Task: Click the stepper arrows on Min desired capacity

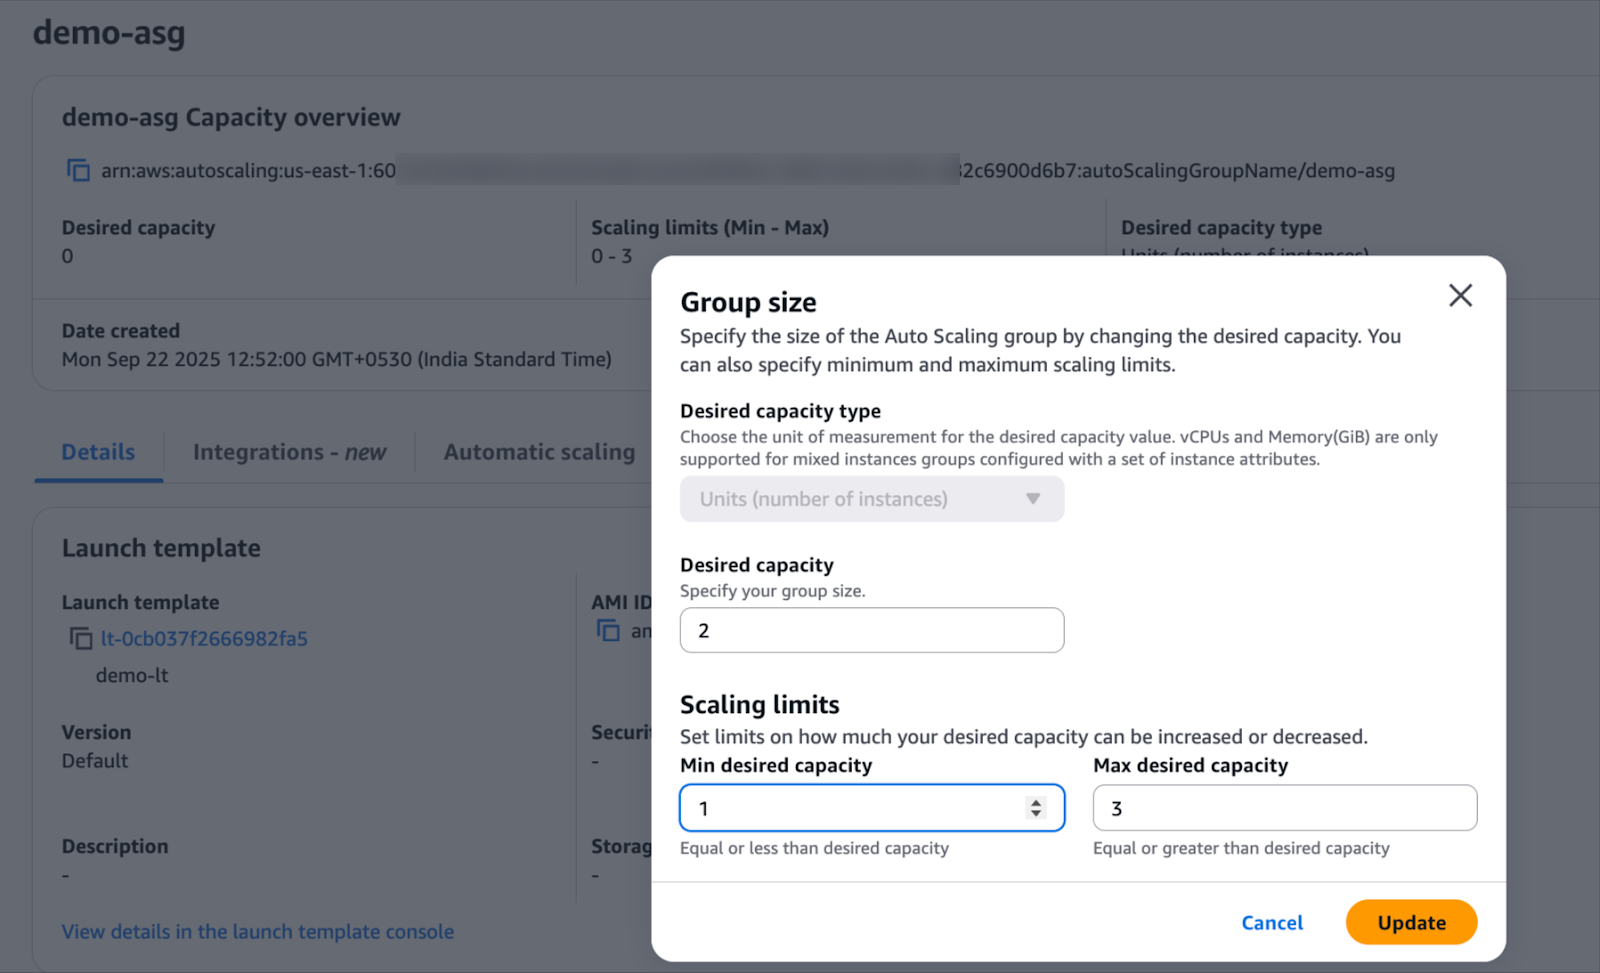Action: 1035,807
